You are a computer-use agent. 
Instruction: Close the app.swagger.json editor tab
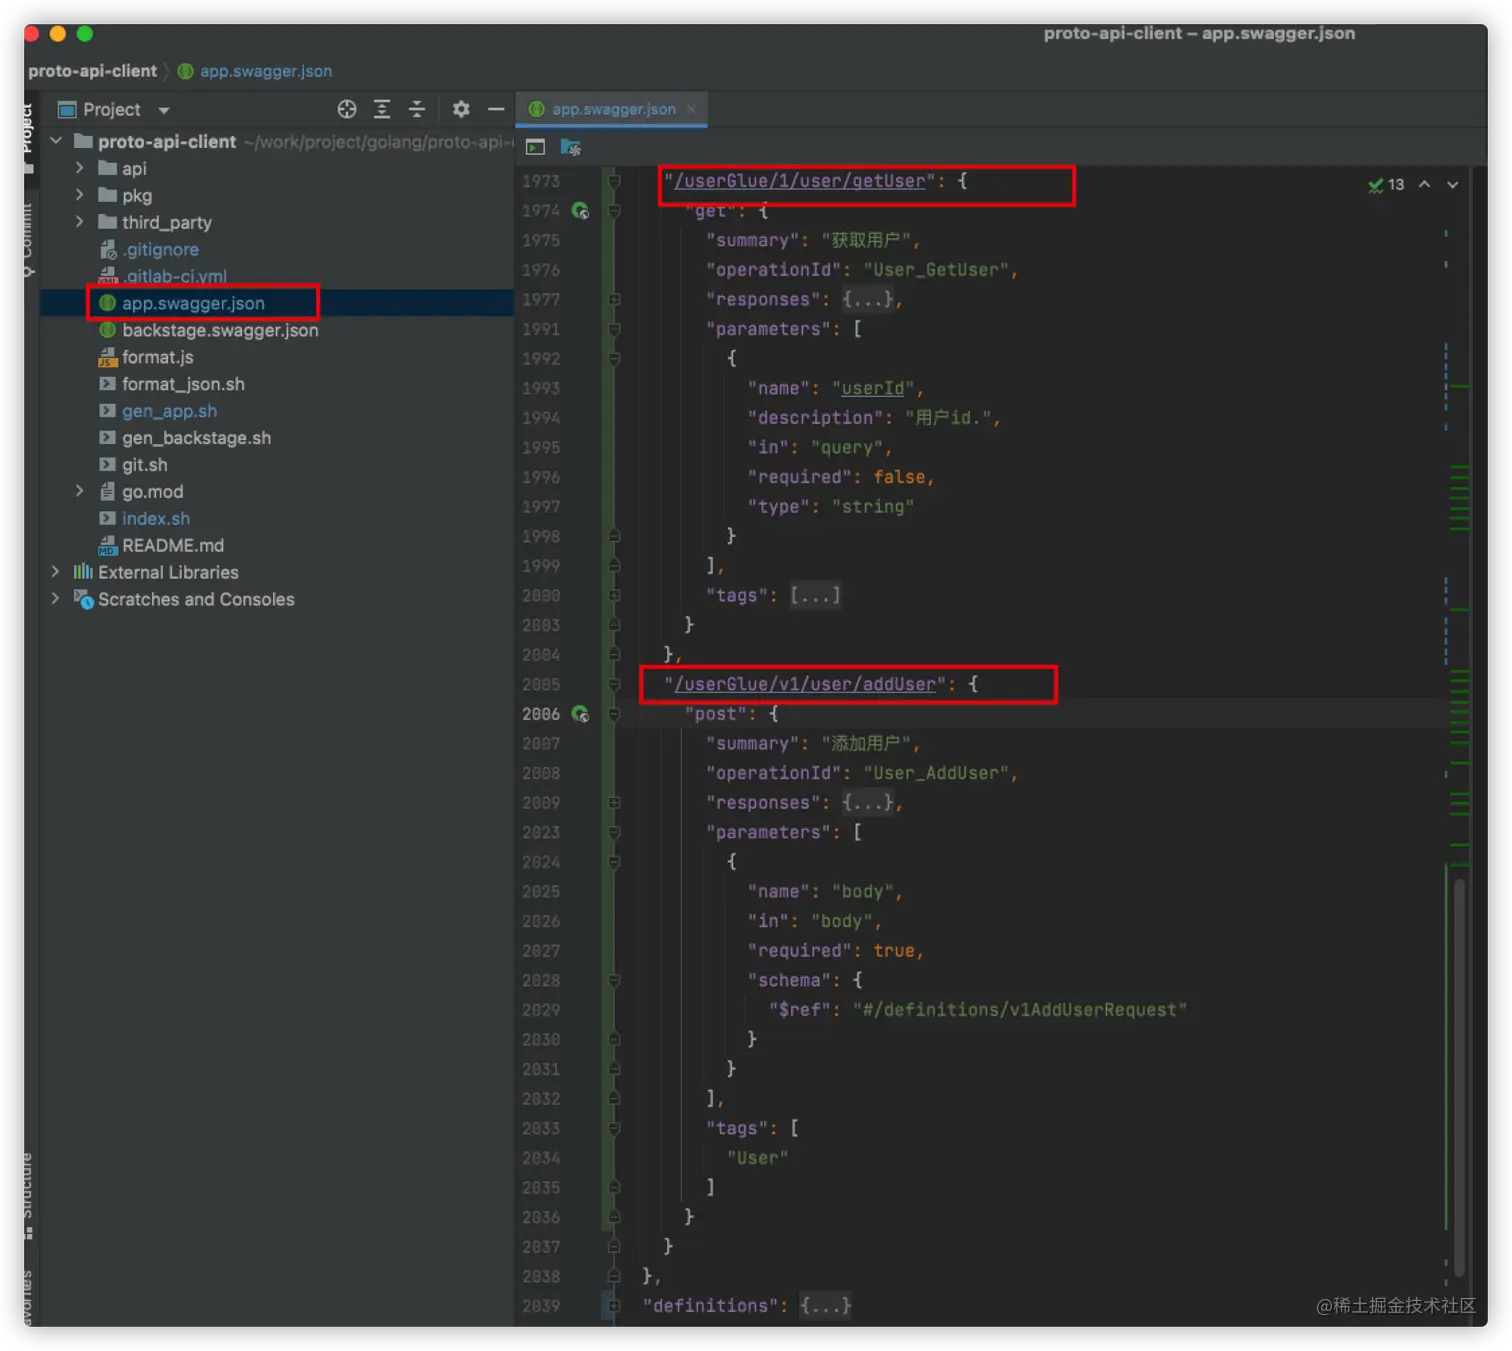(691, 109)
